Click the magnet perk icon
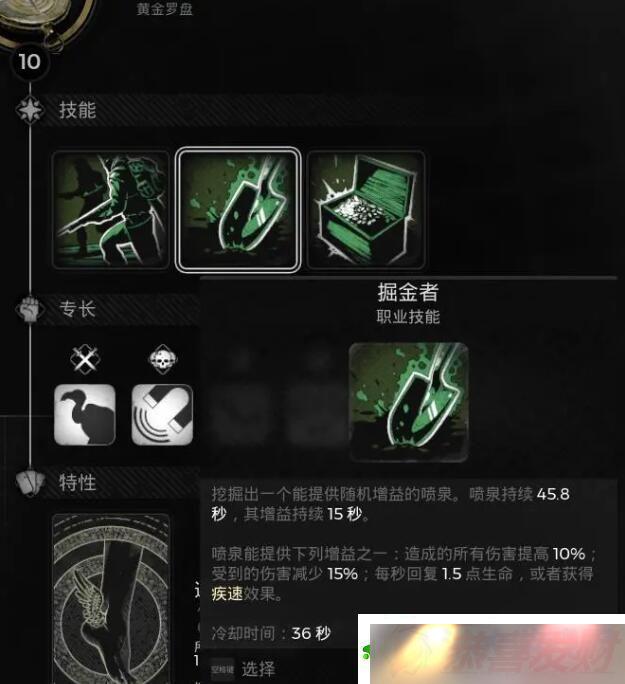This screenshot has height=684, width=625. point(162,415)
